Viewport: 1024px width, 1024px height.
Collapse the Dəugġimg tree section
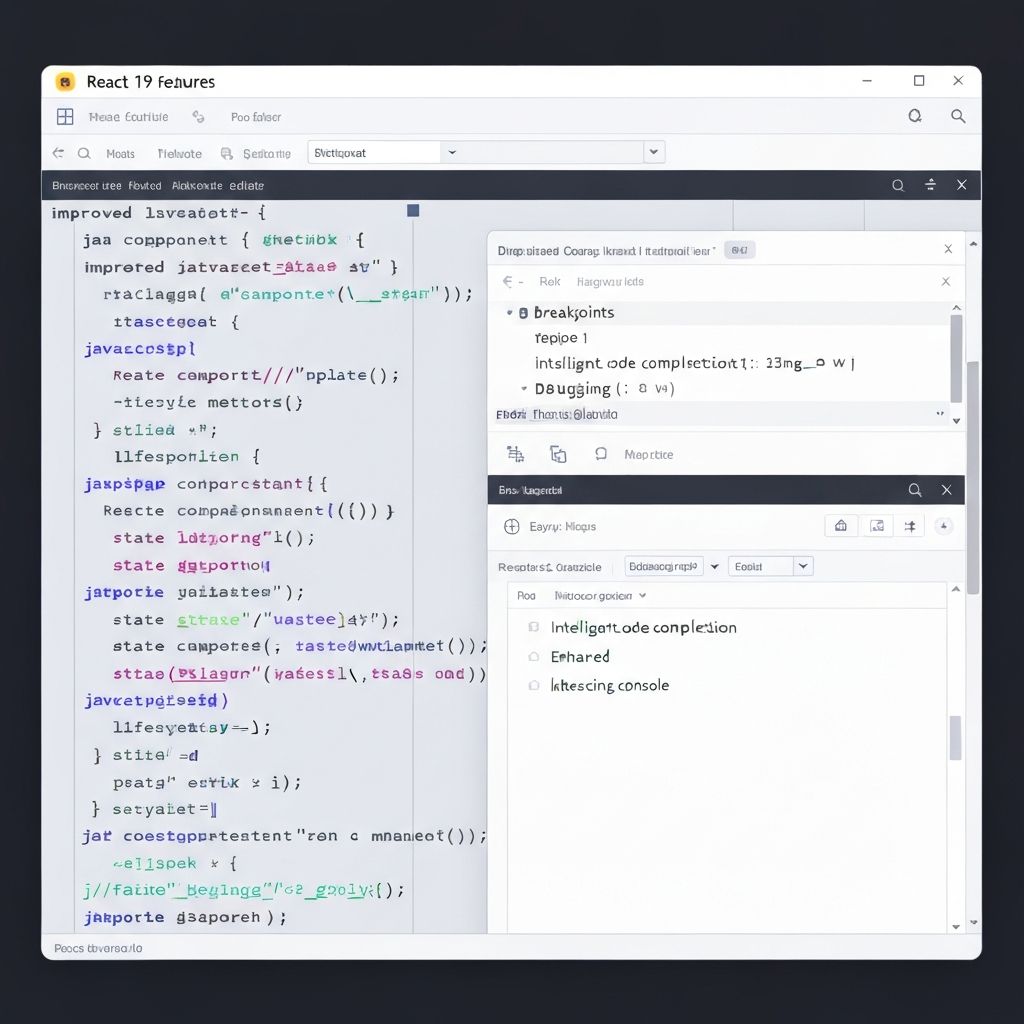click(524, 389)
